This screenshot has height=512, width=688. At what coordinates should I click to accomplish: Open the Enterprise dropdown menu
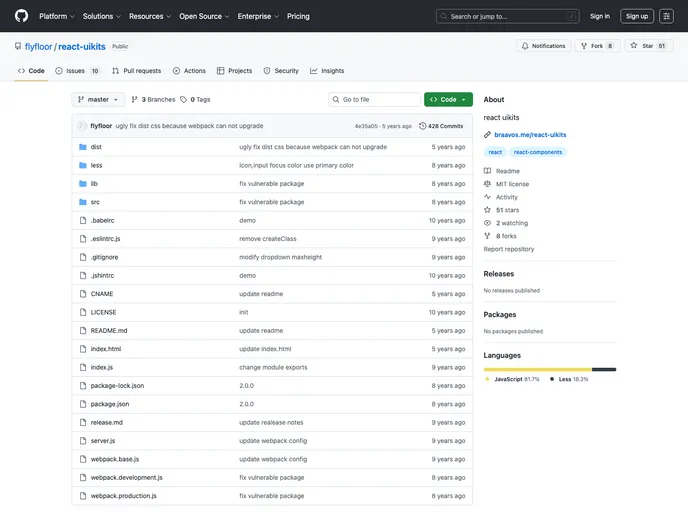pyautogui.click(x=258, y=16)
